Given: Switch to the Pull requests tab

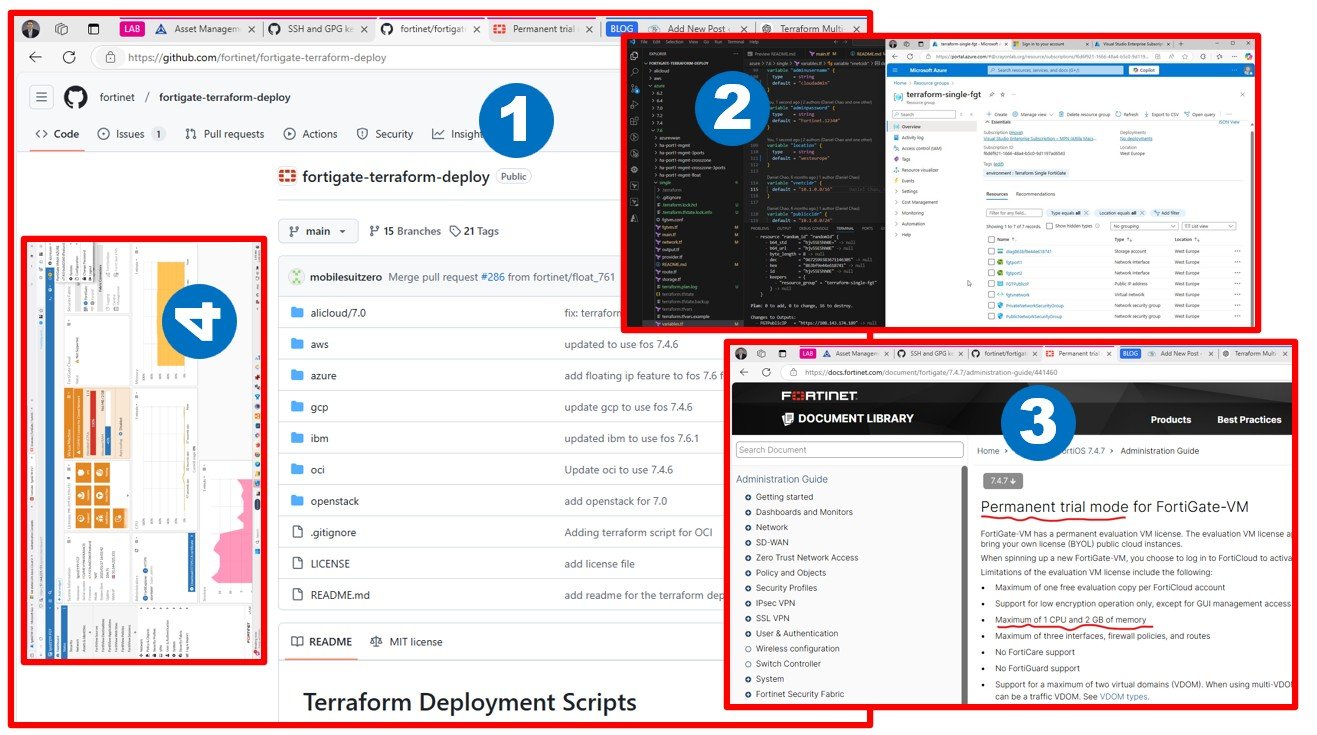Looking at the screenshot, I should [224, 134].
